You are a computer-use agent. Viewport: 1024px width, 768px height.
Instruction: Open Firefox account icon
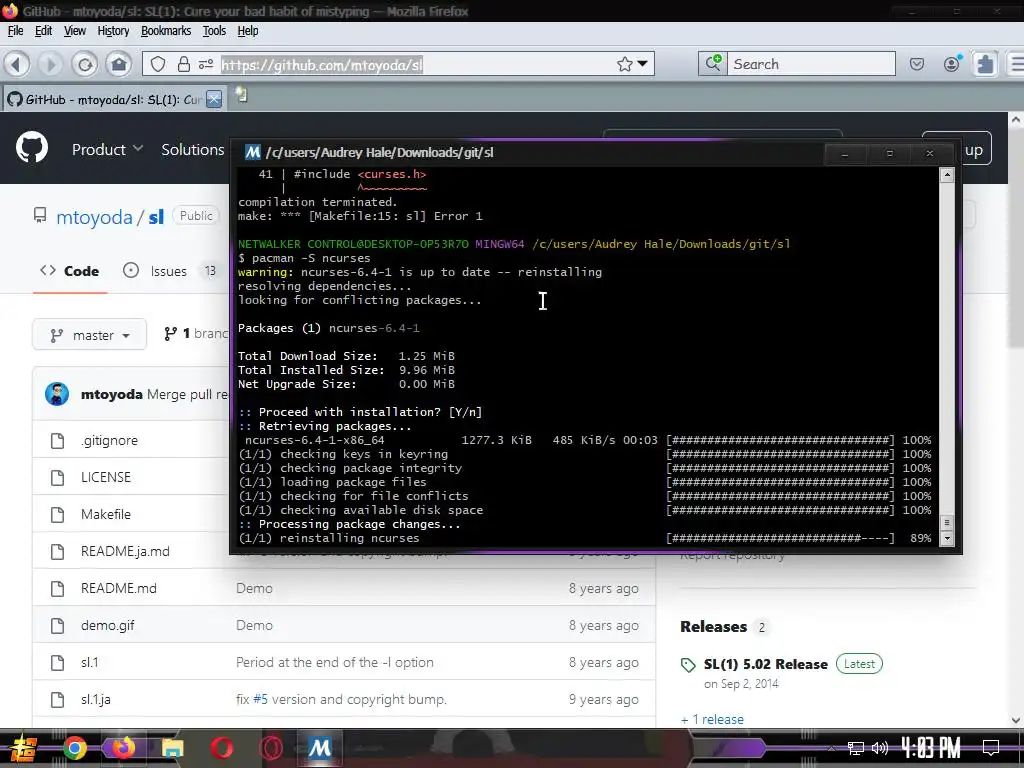click(952, 63)
